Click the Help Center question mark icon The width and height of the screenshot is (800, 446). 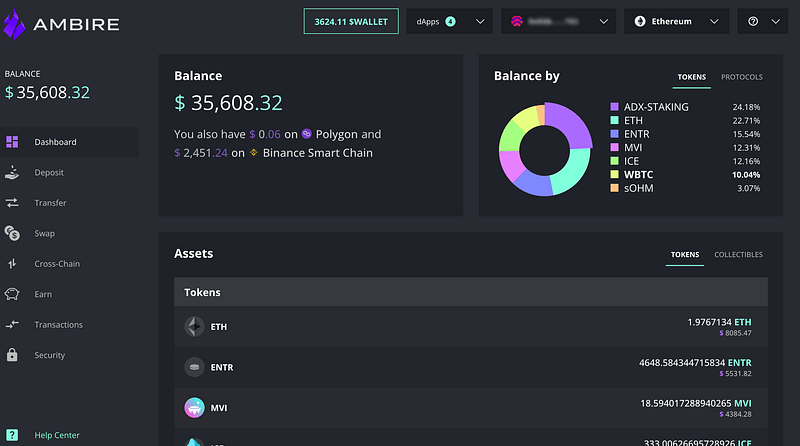12,435
